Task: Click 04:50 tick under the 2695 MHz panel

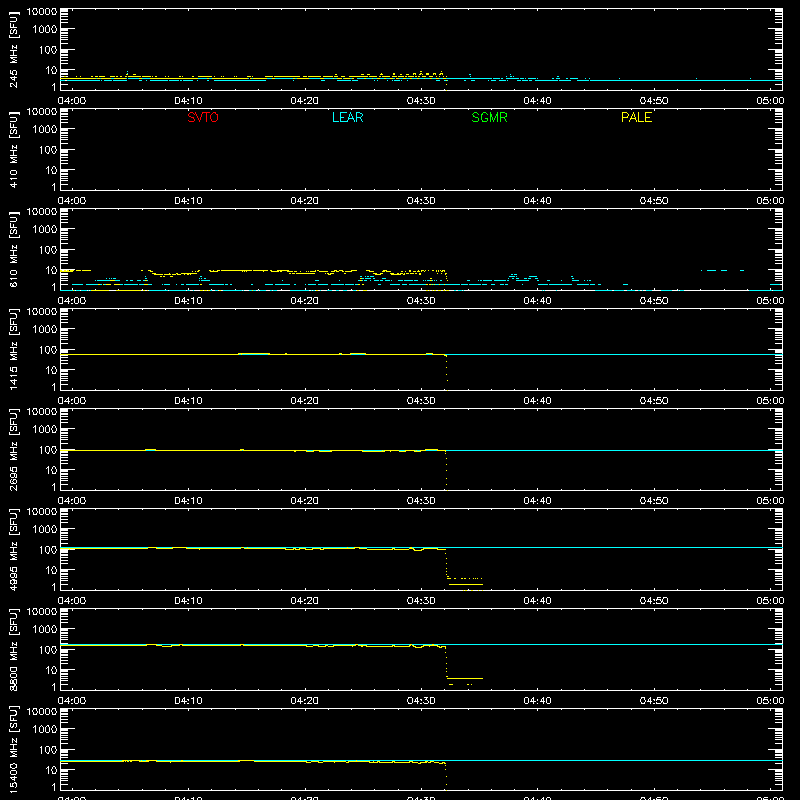Action: [654, 501]
